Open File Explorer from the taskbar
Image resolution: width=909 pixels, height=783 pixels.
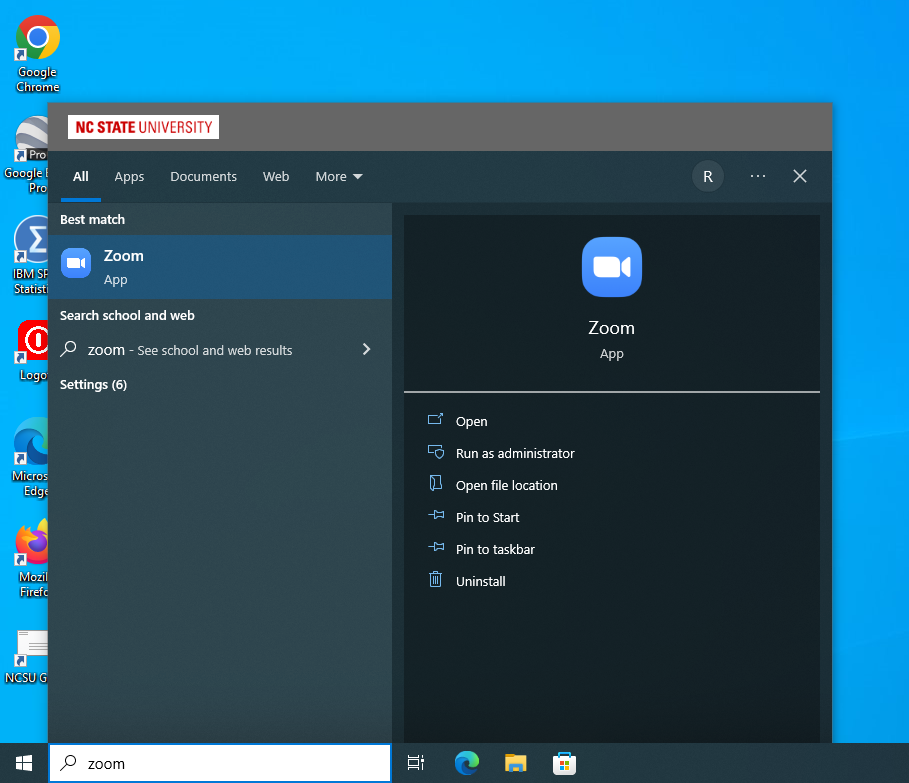click(x=515, y=762)
